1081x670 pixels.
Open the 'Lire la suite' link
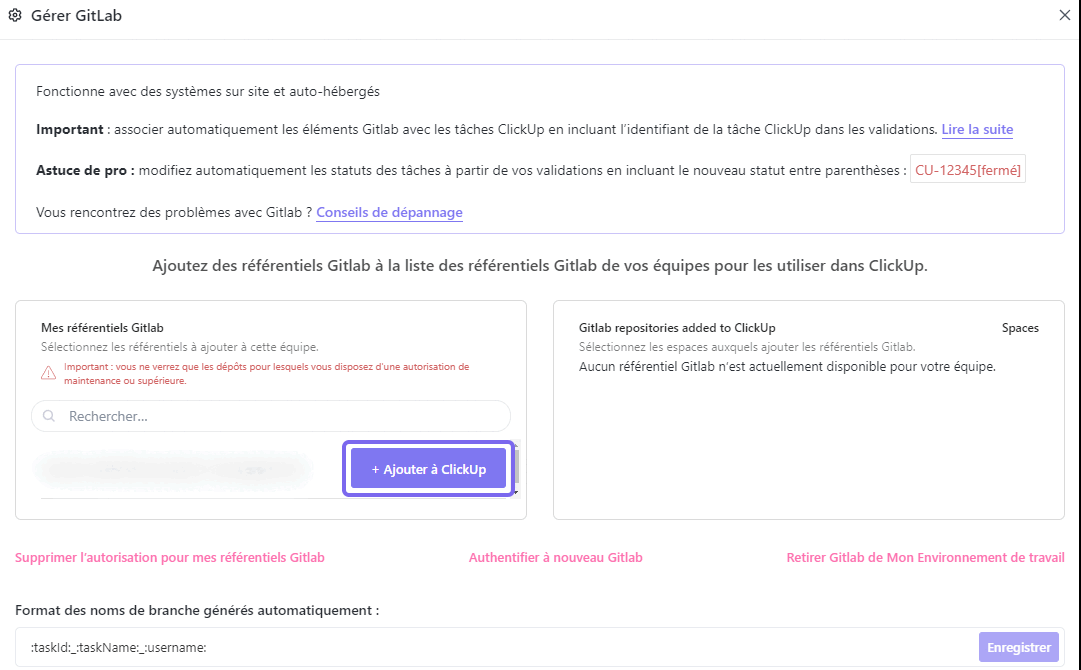pos(977,130)
